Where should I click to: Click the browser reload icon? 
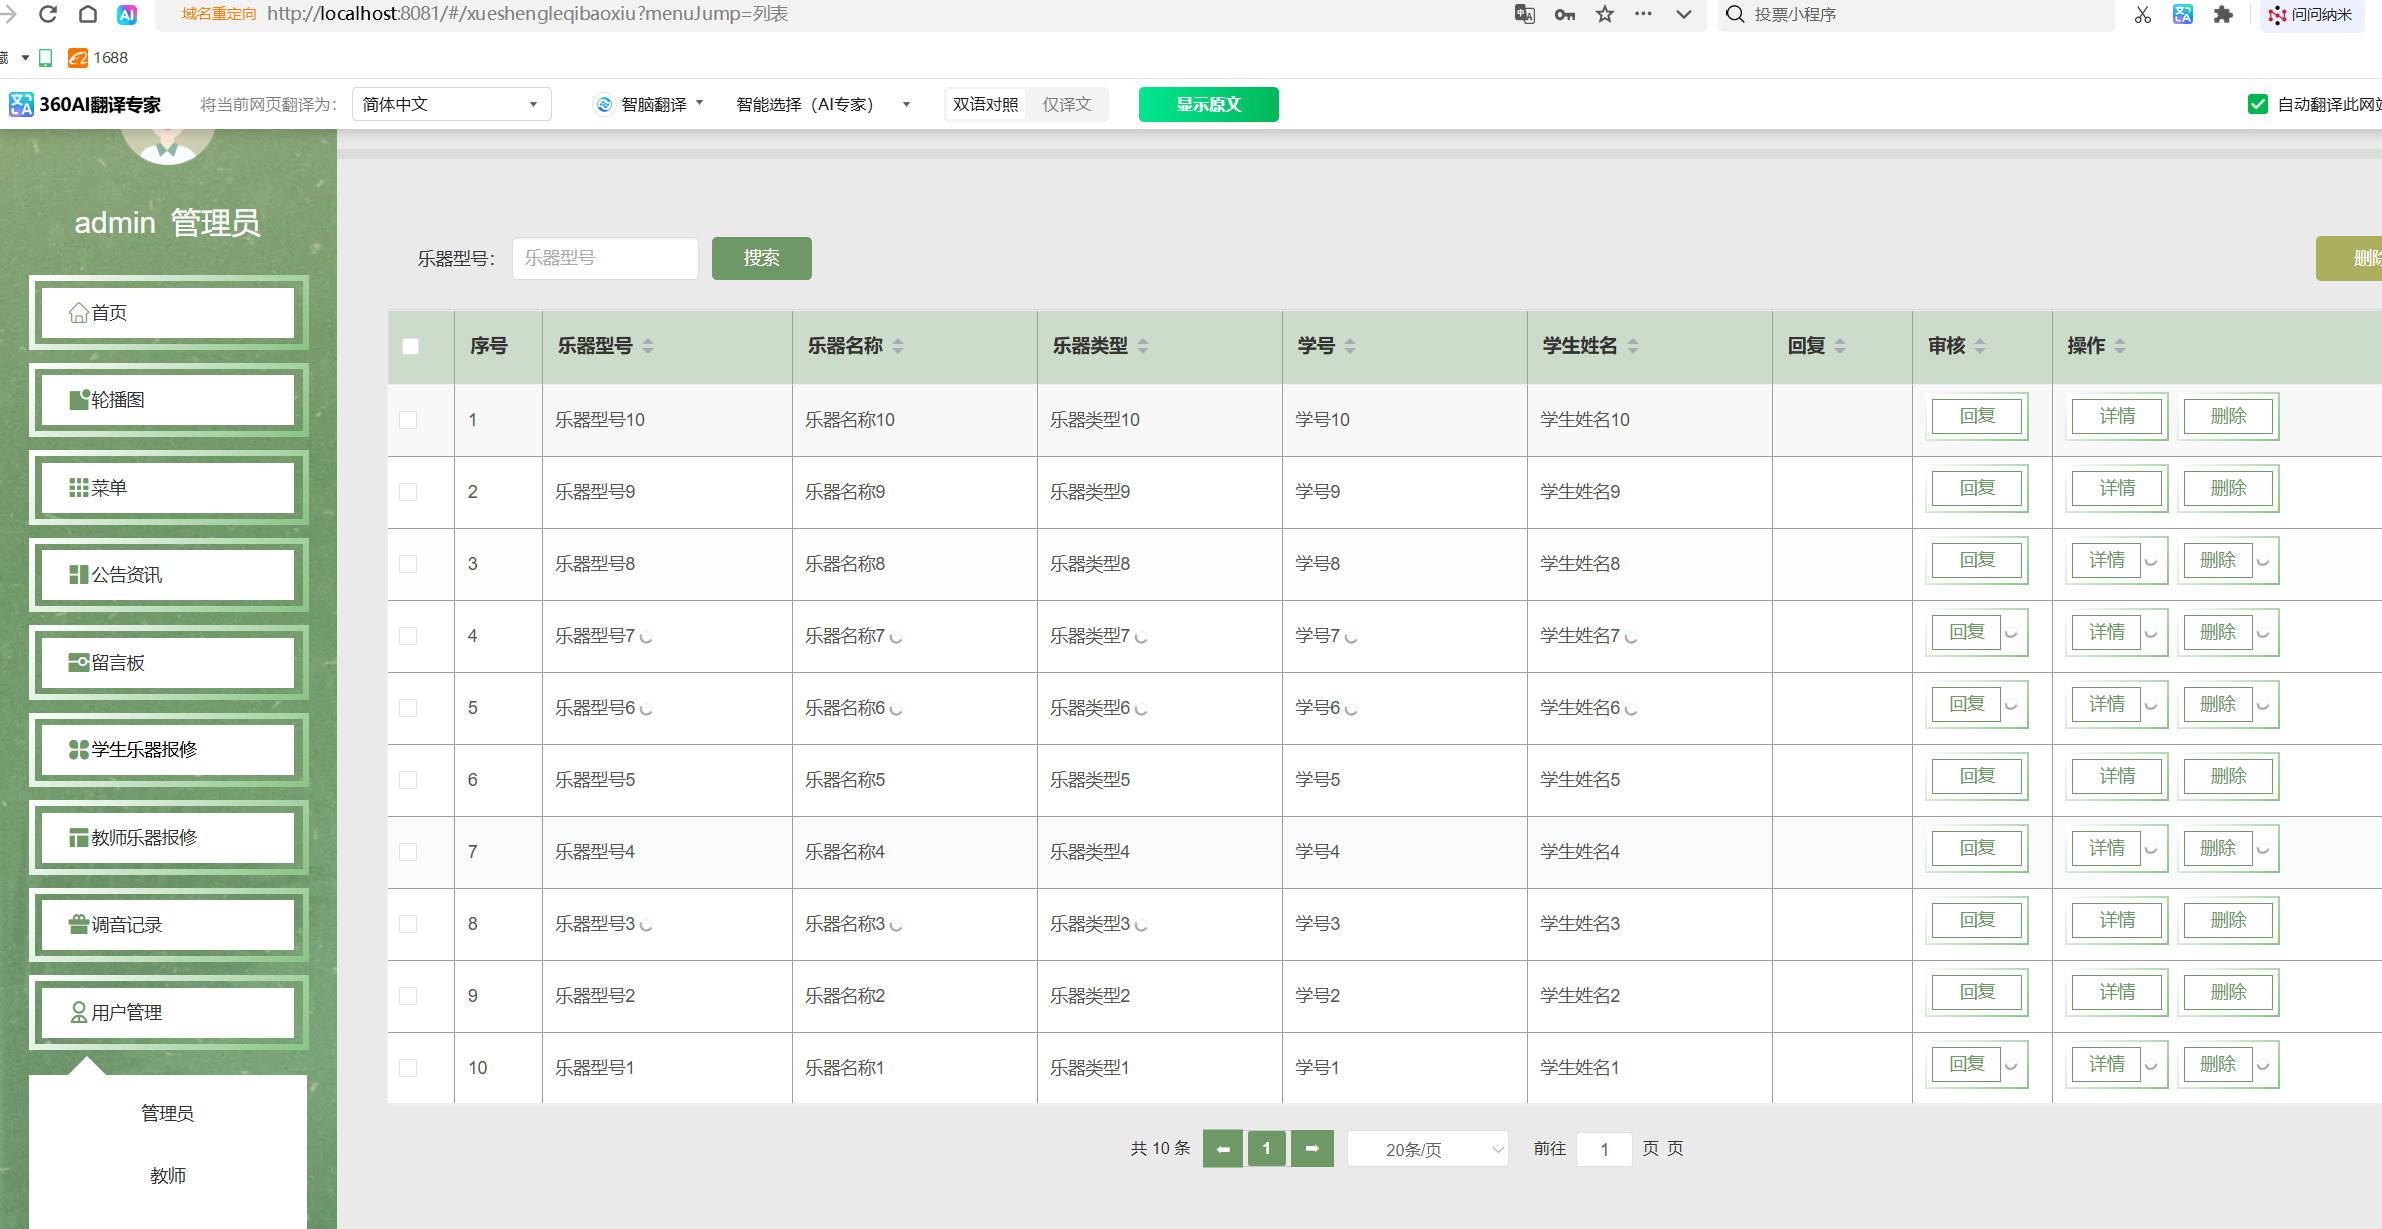[47, 14]
